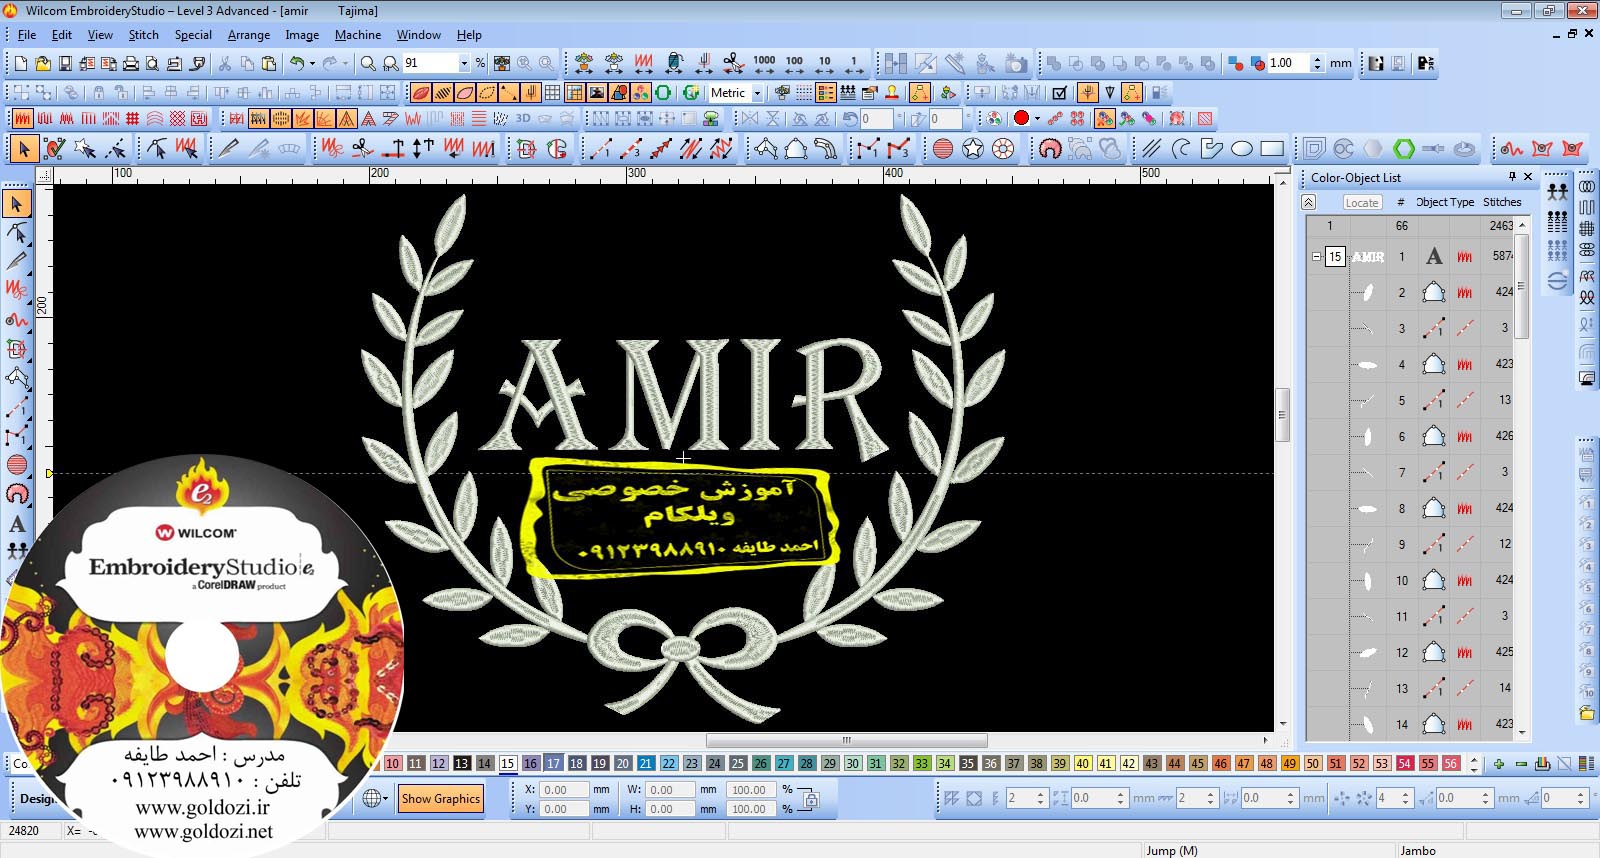Close the Color-Object List panel

click(1528, 177)
